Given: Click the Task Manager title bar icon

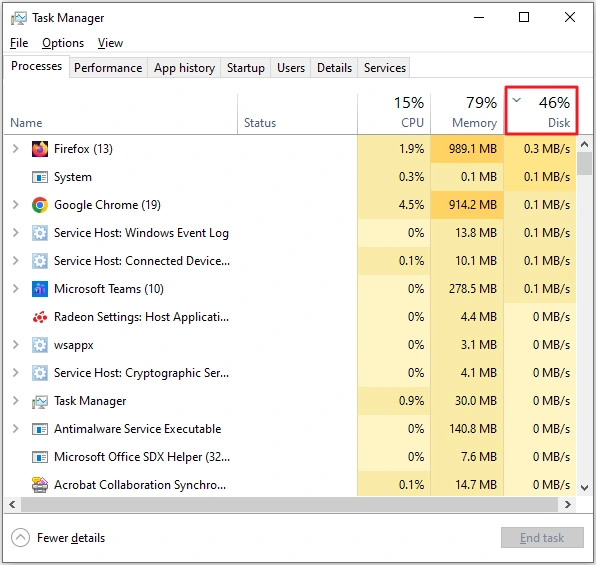Looking at the screenshot, I should click(19, 18).
